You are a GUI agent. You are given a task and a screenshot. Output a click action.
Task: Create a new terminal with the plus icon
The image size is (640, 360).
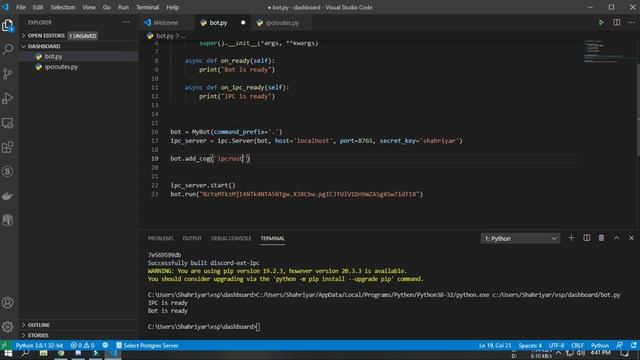tap(571, 238)
